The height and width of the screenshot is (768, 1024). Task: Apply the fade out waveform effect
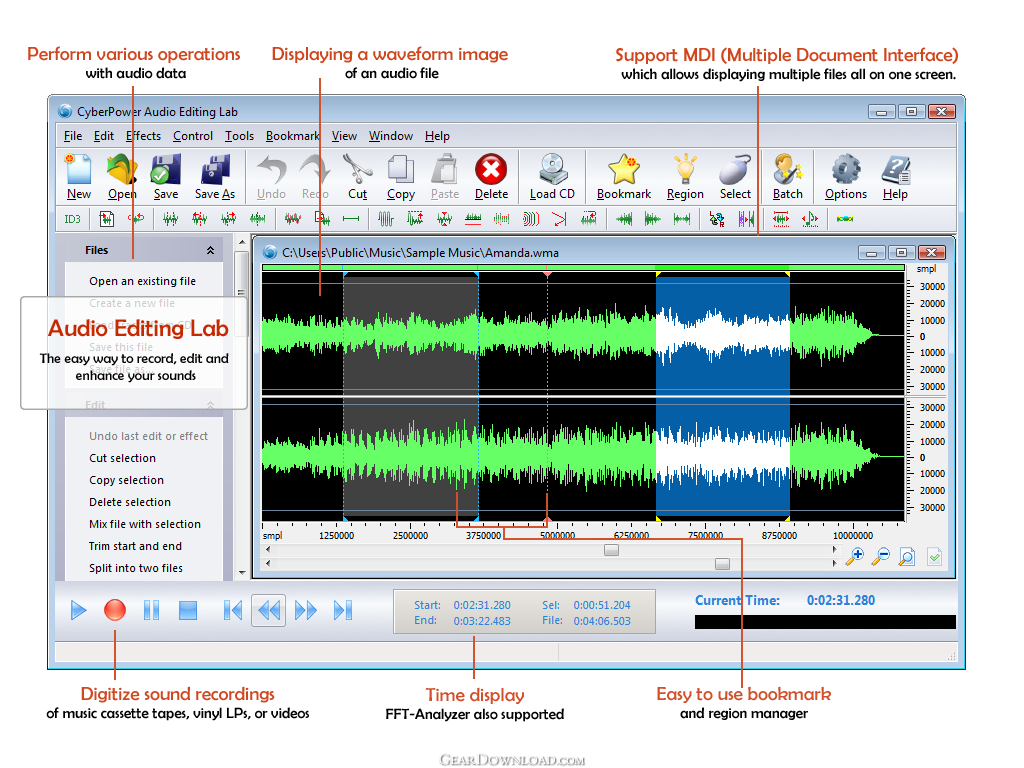(652, 219)
